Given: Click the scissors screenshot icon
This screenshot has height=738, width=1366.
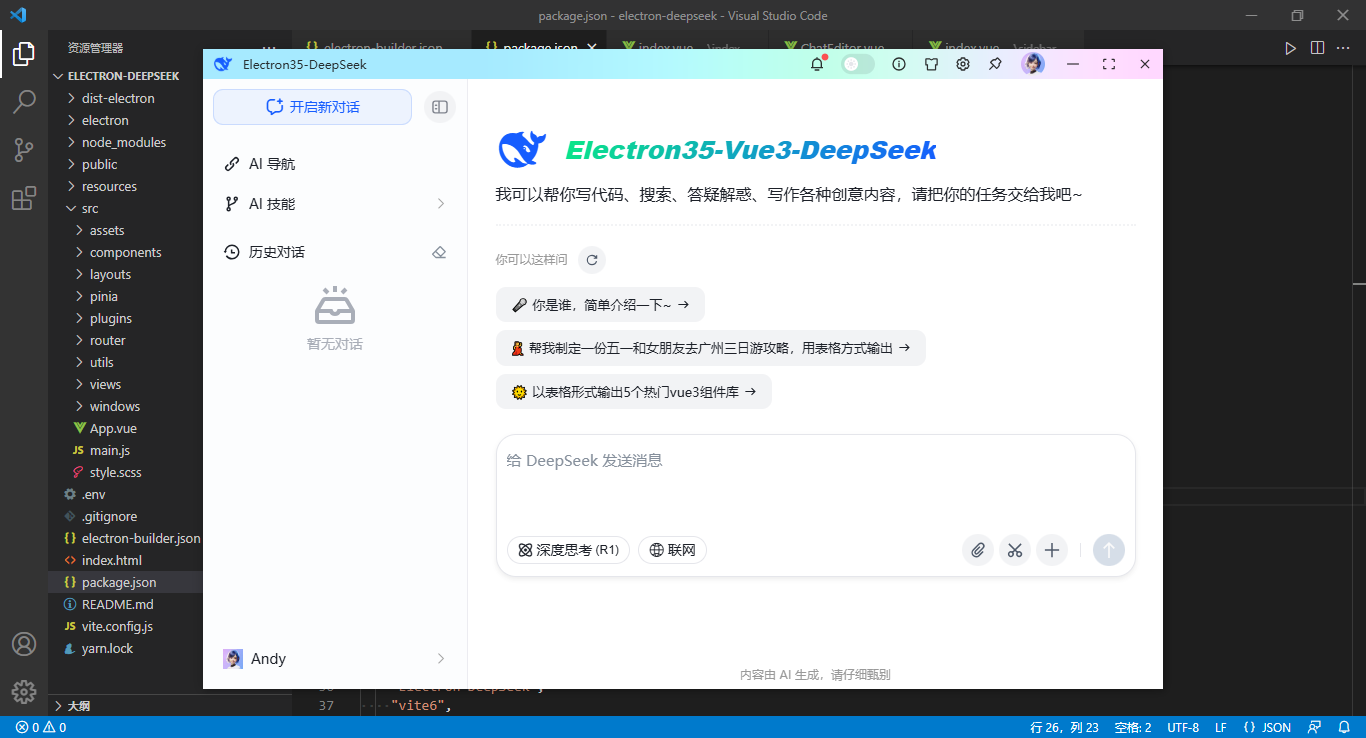Looking at the screenshot, I should (1015, 550).
